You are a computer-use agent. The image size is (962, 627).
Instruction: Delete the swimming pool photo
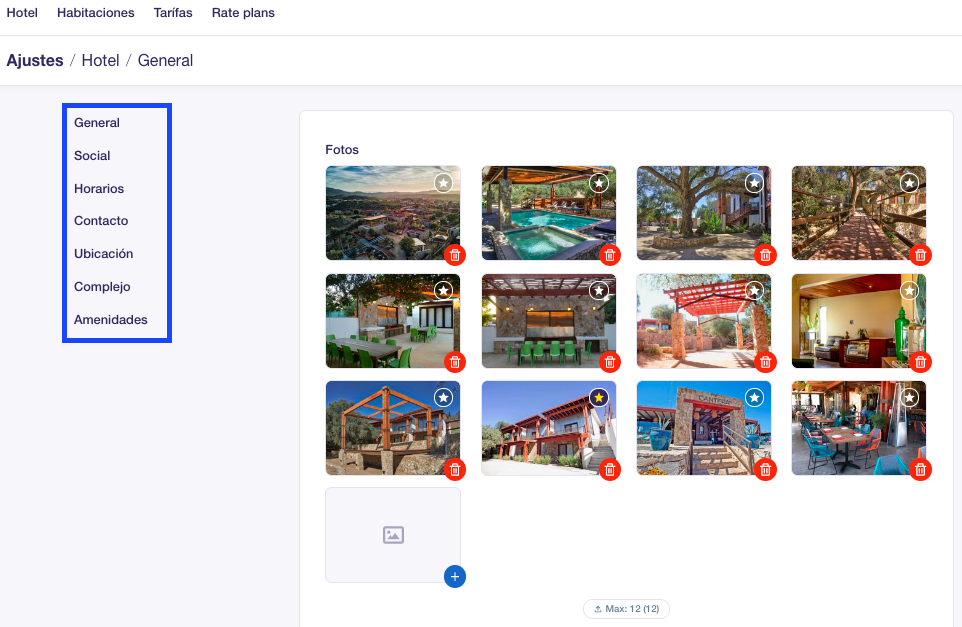click(610, 255)
